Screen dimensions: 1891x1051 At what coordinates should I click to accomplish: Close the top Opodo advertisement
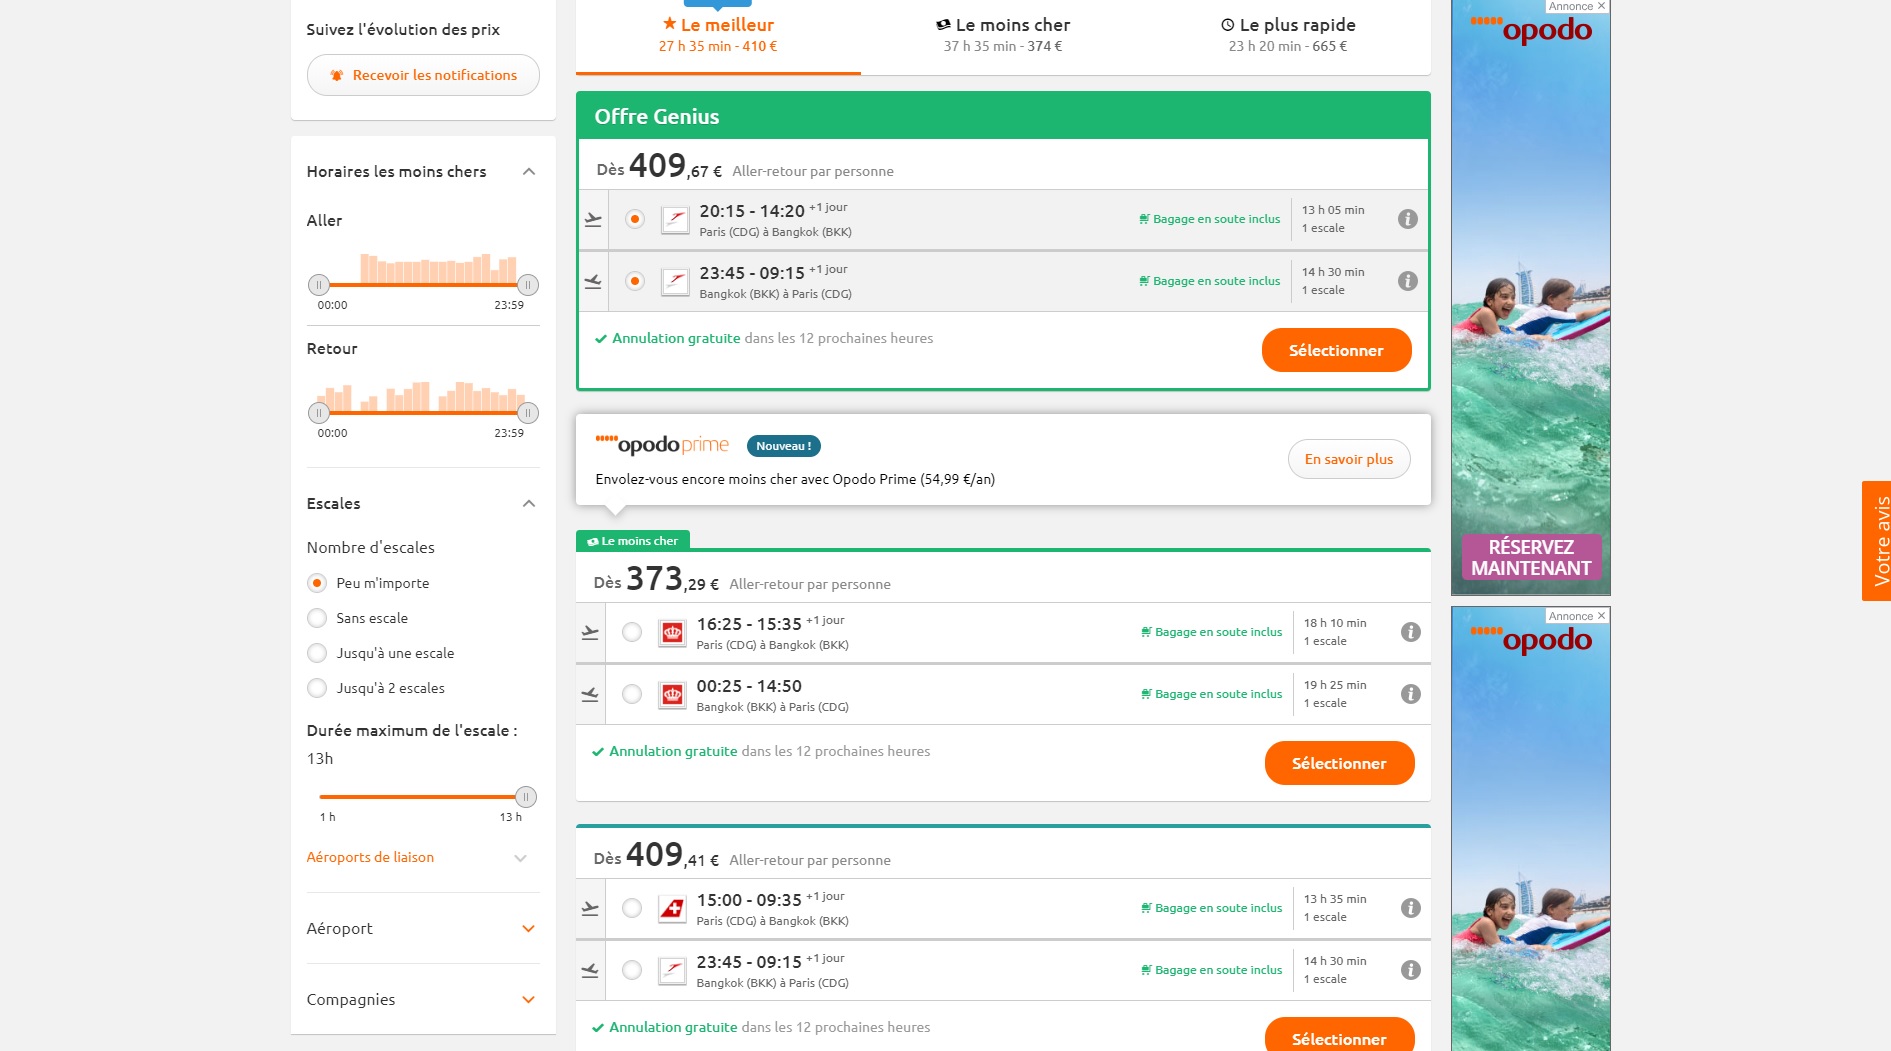[1601, 6]
